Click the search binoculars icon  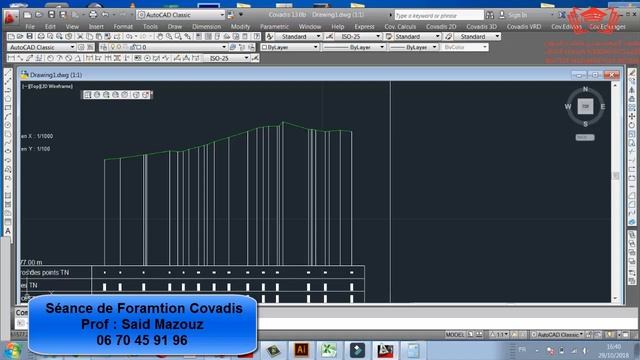490,15
